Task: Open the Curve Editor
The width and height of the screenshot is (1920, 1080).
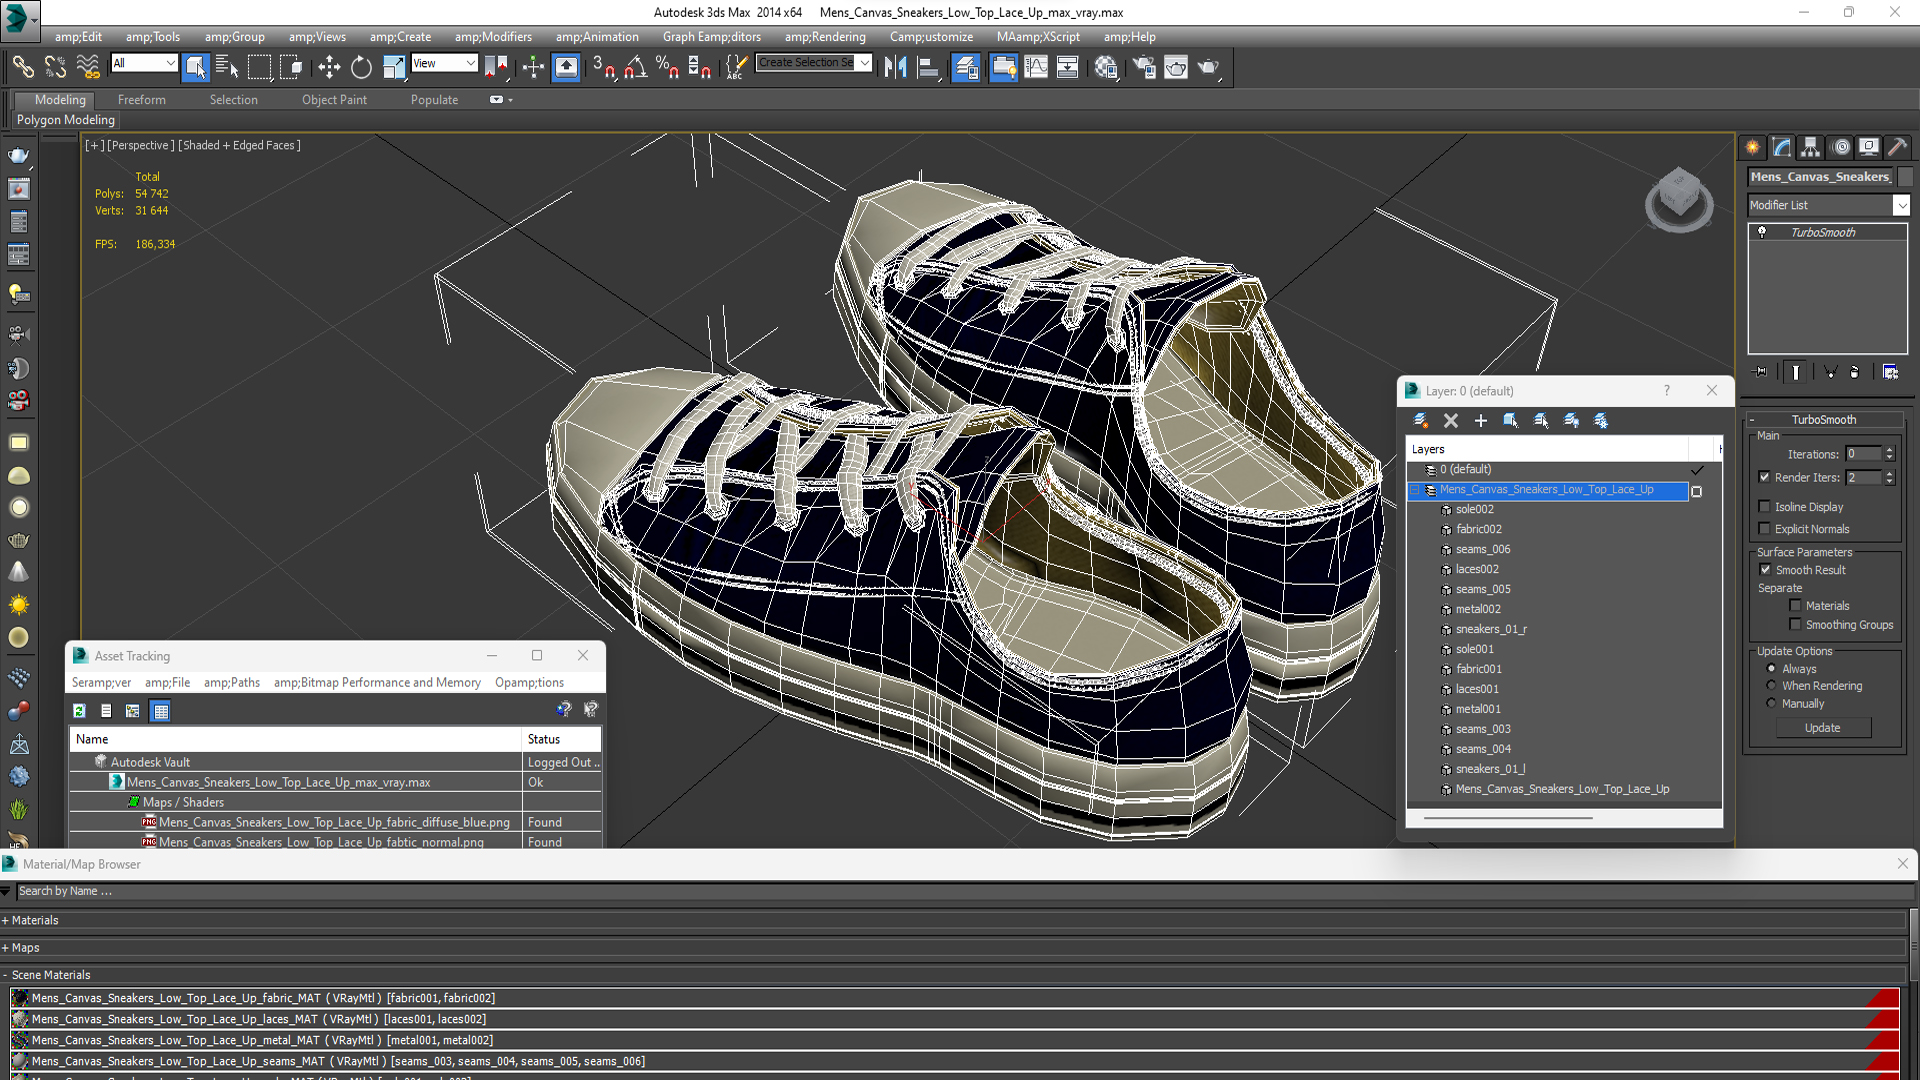Action: (1036, 67)
